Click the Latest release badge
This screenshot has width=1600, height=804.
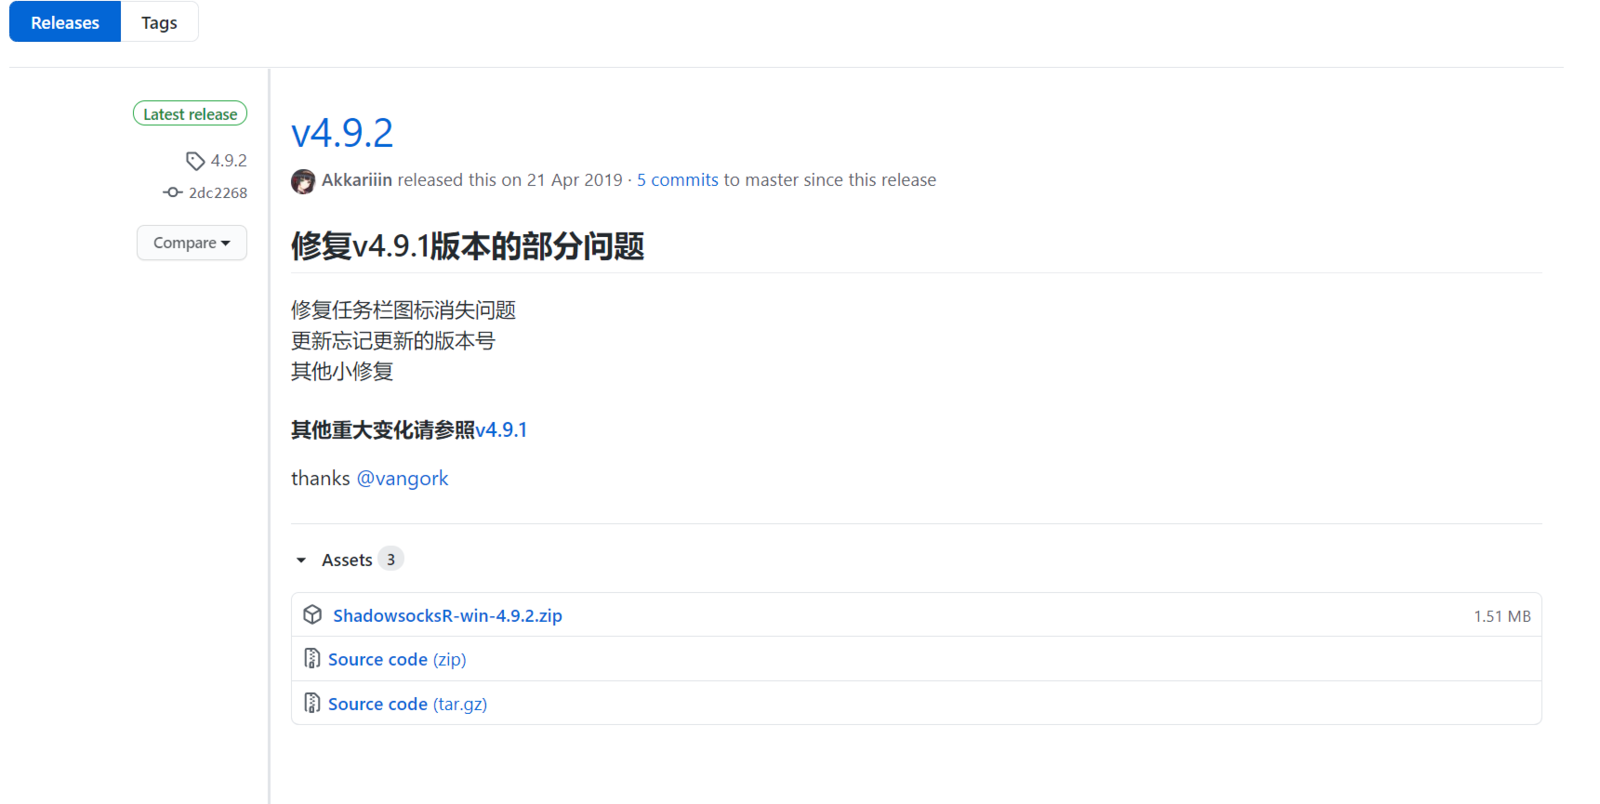point(190,114)
